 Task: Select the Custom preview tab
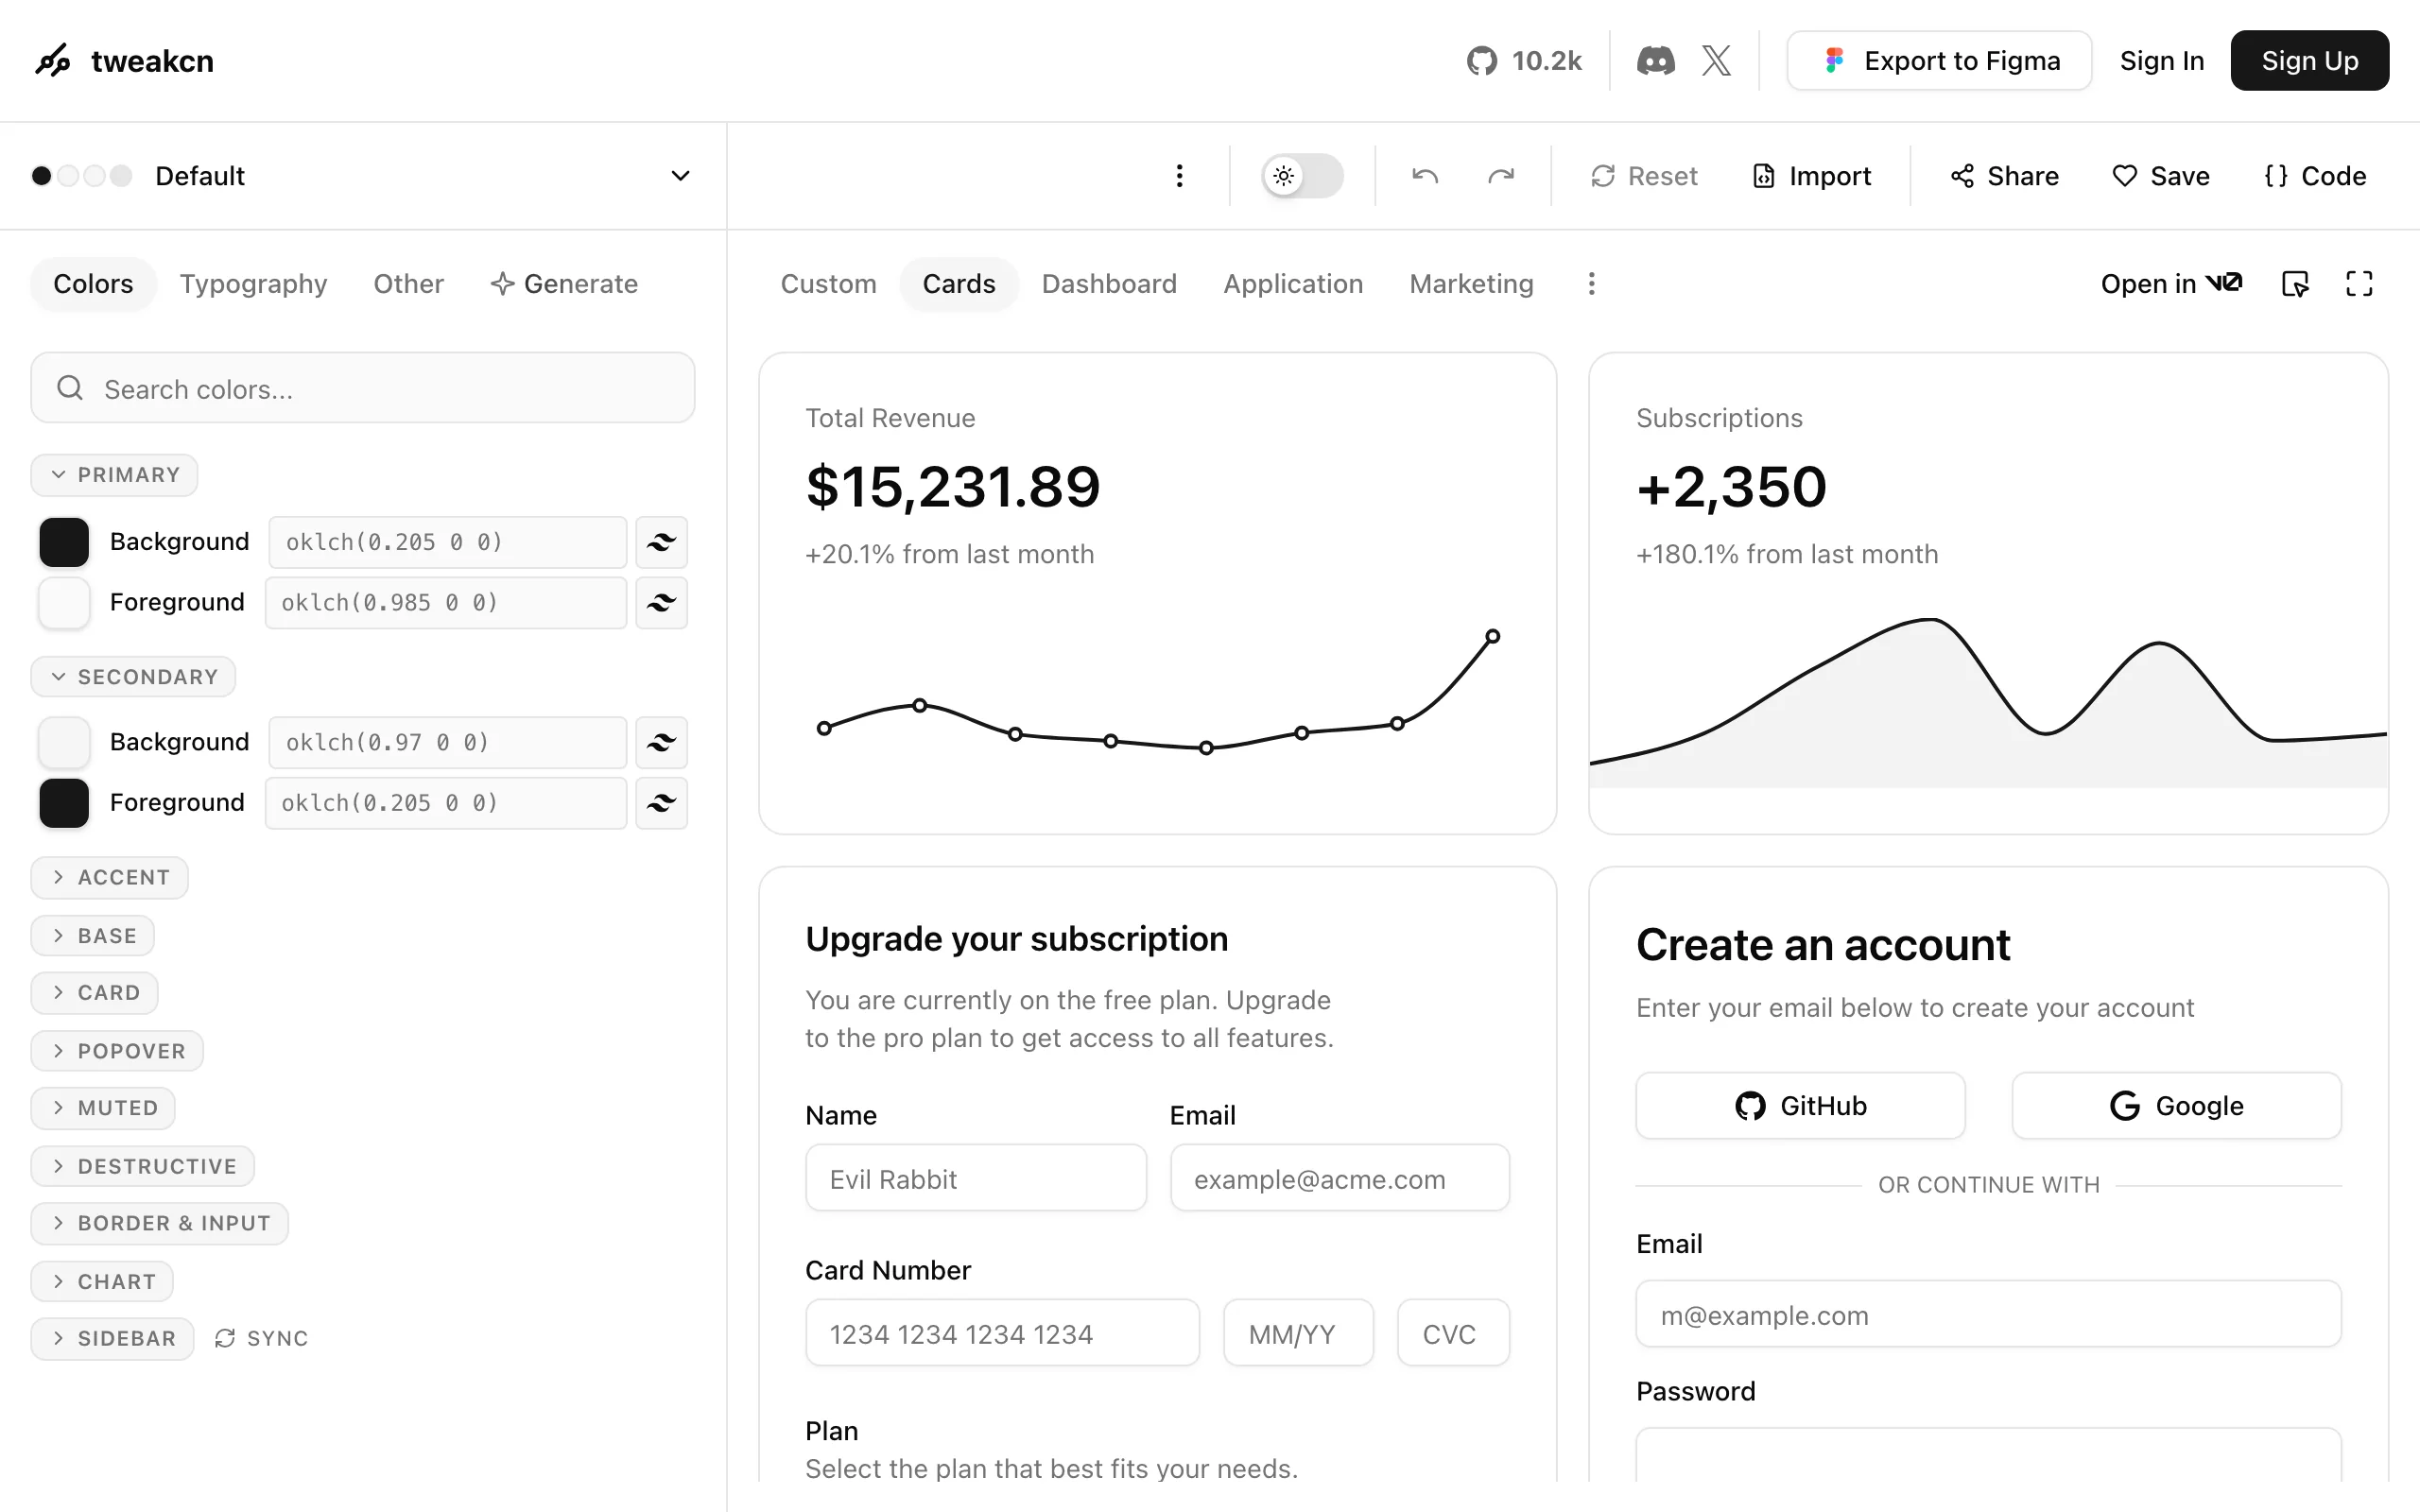click(828, 284)
